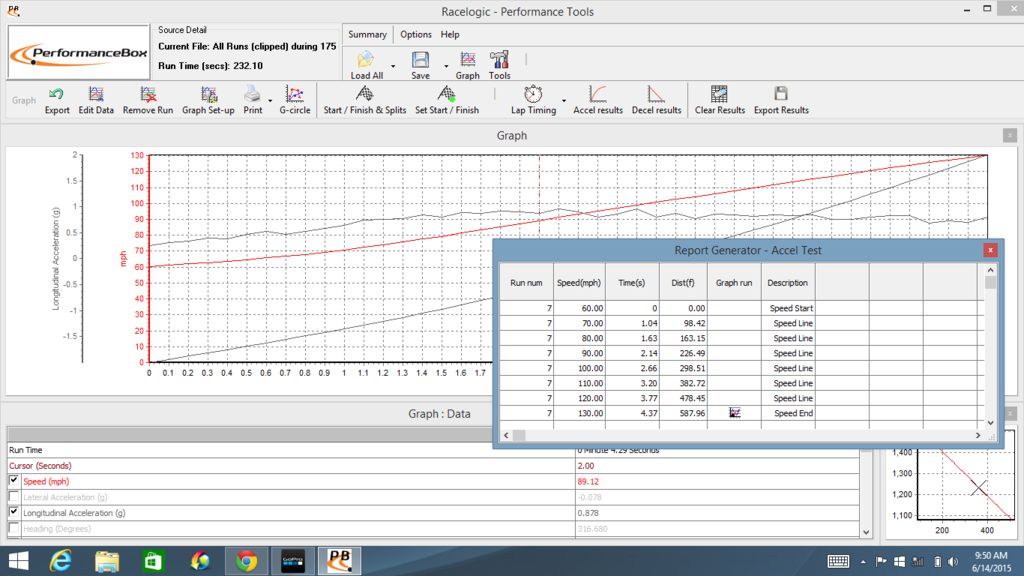Click graph run icon in Speed End row
The image size is (1024, 576).
735,413
